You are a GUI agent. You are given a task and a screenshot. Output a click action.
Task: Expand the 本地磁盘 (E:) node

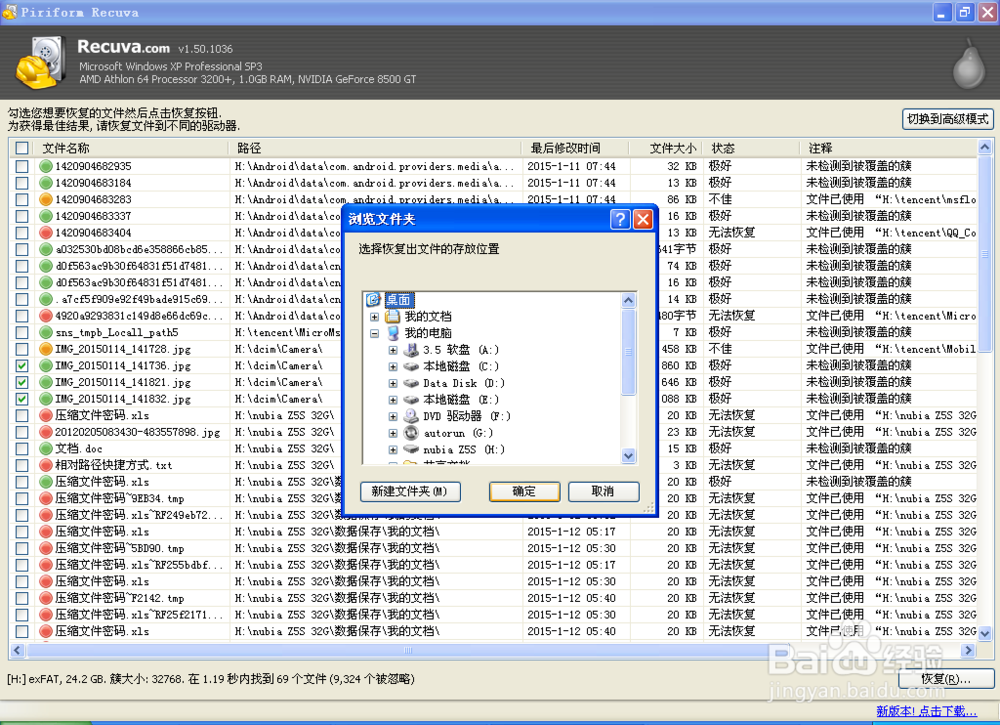click(393, 400)
